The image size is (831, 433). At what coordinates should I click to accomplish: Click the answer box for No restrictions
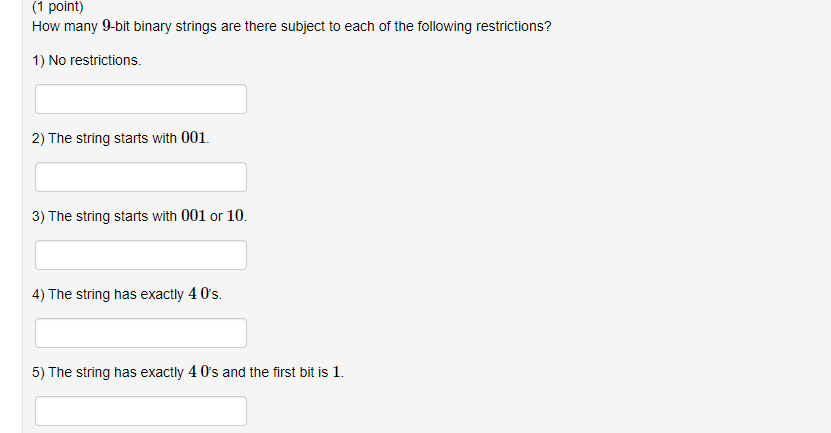tap(141, 99)
